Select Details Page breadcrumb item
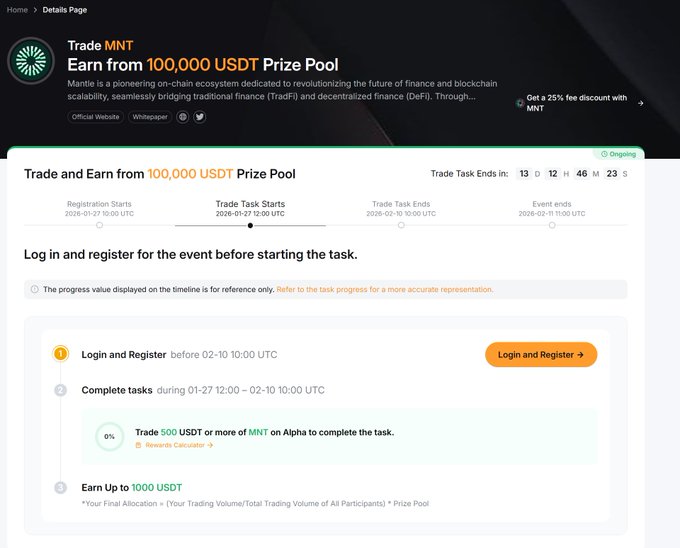This screenshot has height=548, width=680. coord(63,10)
